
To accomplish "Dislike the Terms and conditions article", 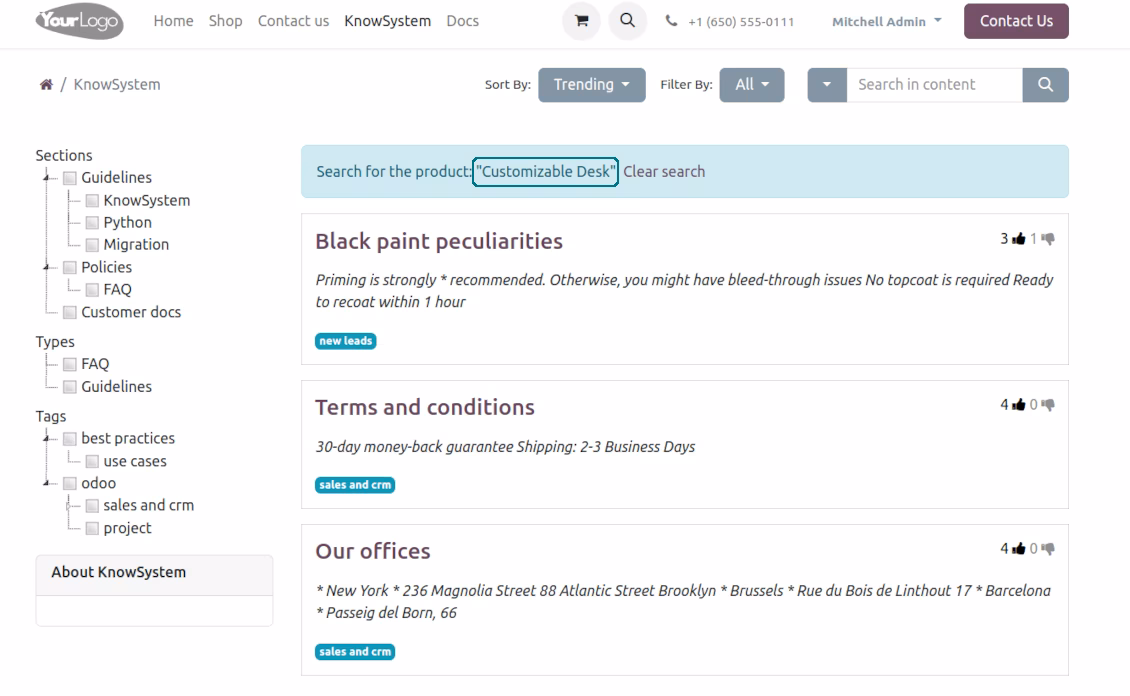I will (x=1048, y=405).
